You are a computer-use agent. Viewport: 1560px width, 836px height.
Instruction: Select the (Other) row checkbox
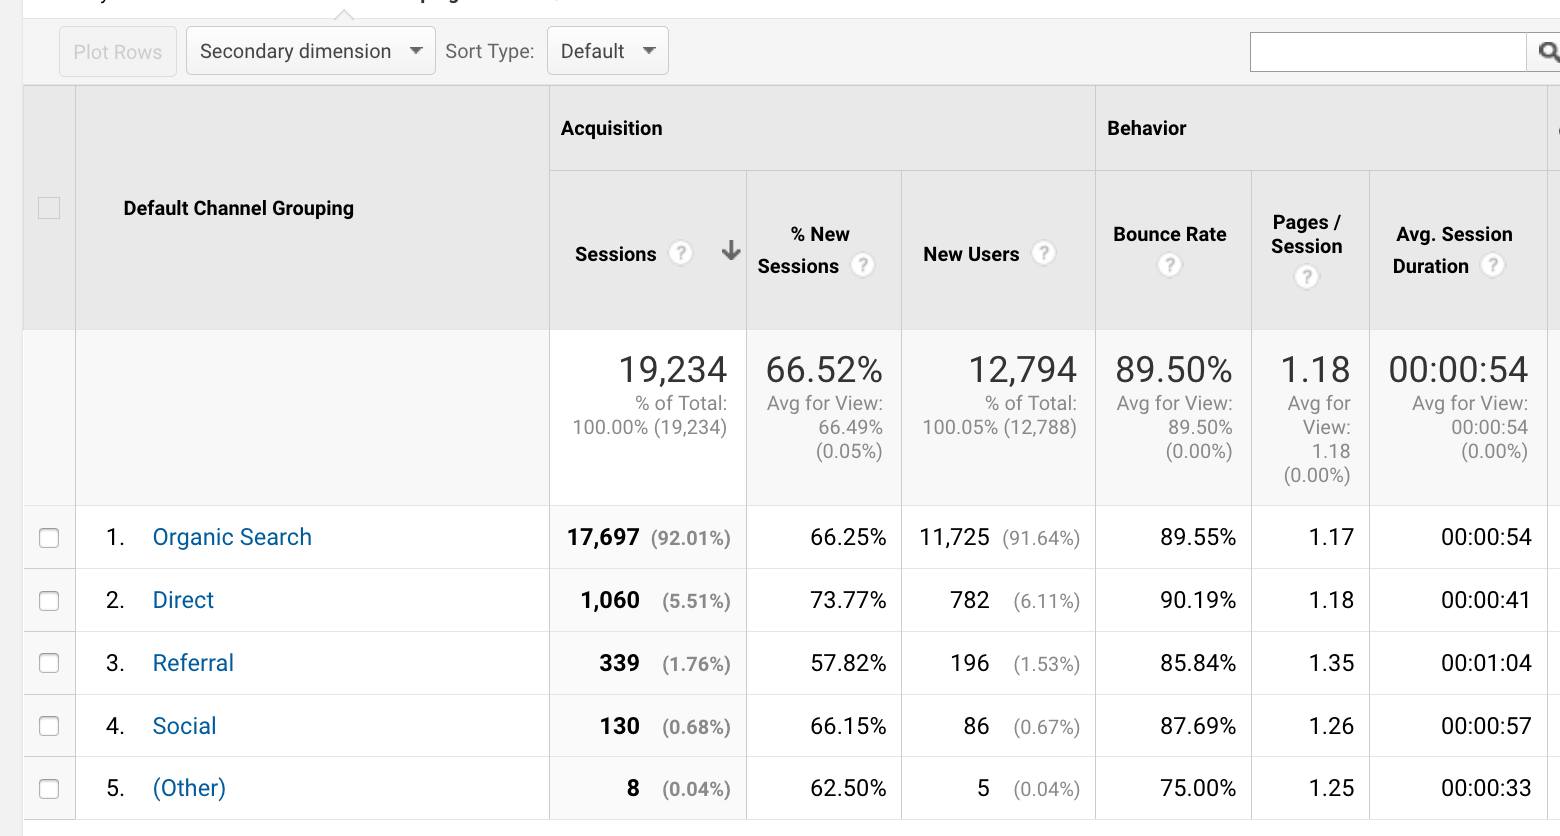coord(49,789)
